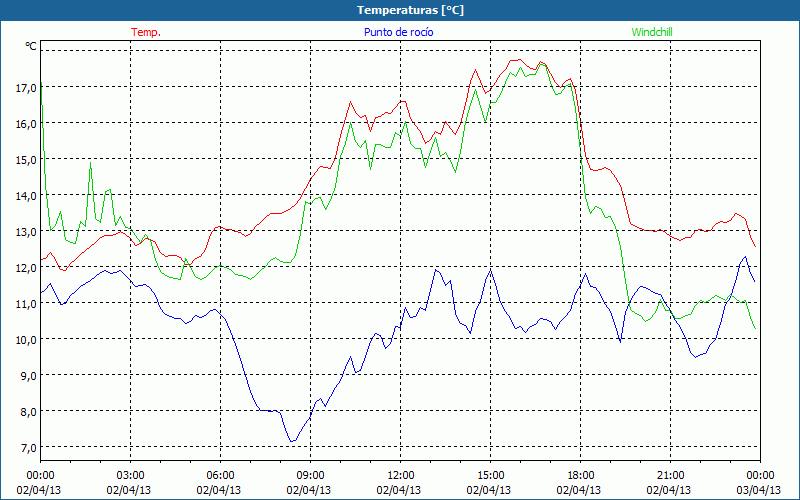Click the 09:00 time axis label

point(310,476)
